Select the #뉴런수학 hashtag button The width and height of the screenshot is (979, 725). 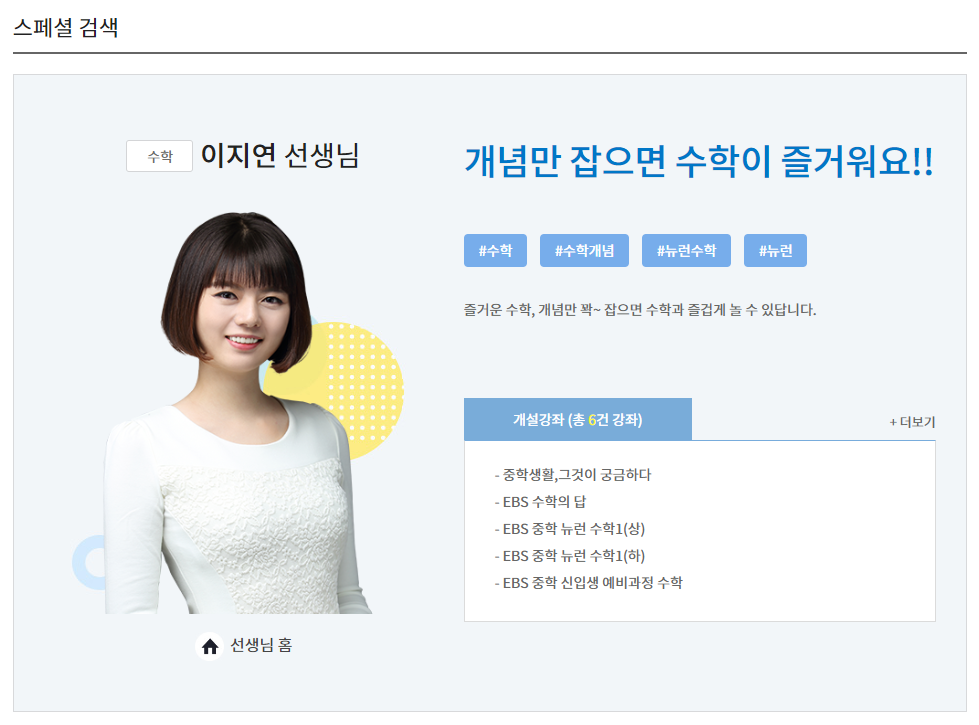(687, 250)
